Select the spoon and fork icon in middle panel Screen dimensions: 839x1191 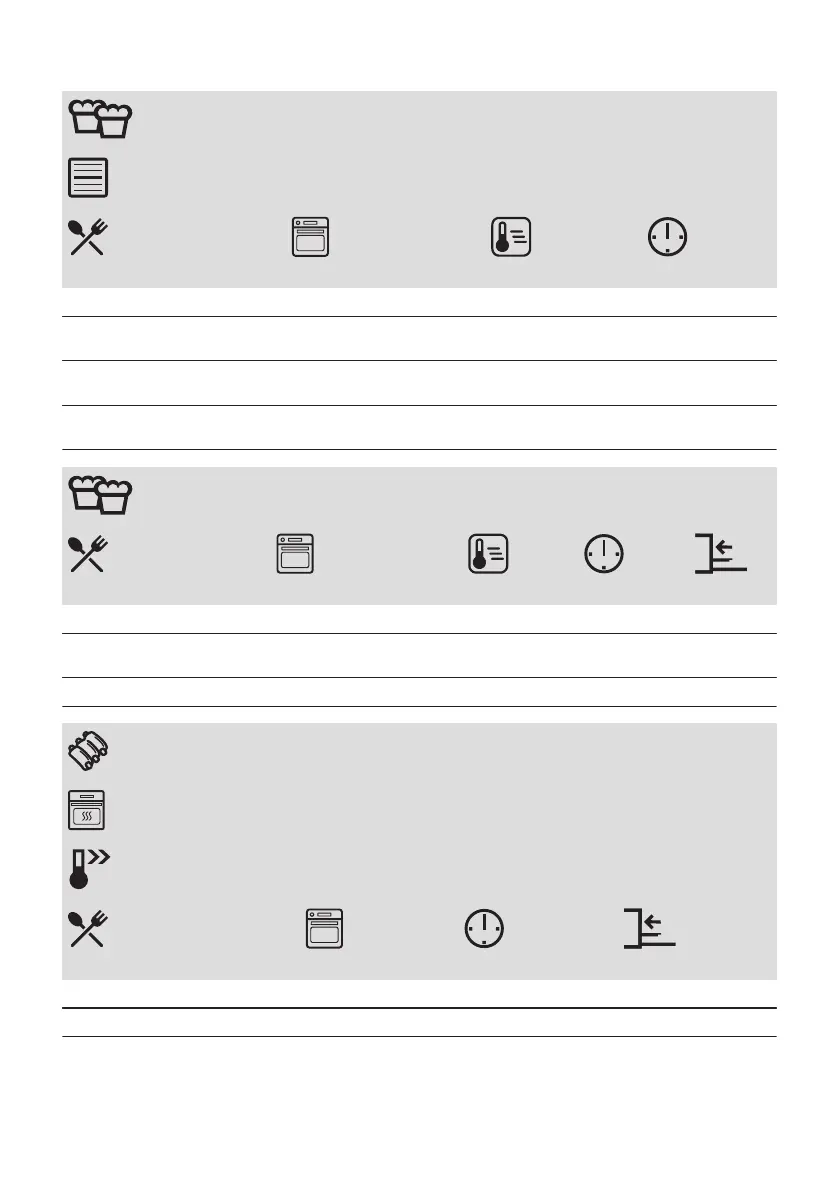point(88,554)
